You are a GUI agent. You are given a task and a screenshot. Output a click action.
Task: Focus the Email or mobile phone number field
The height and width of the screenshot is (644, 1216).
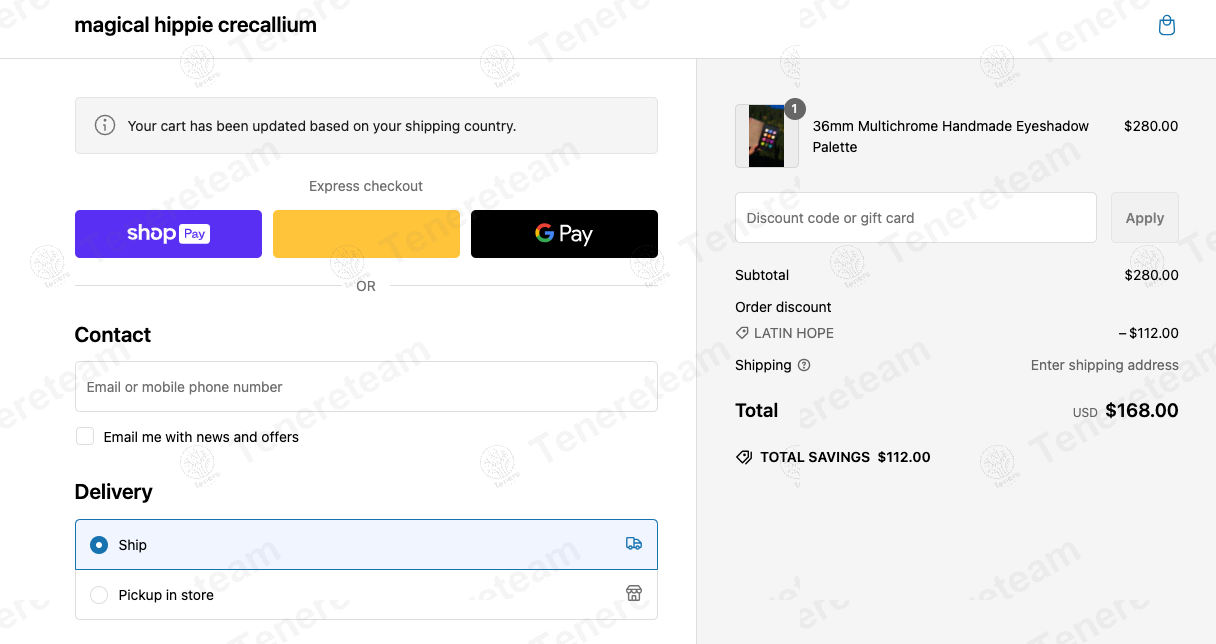366,386
